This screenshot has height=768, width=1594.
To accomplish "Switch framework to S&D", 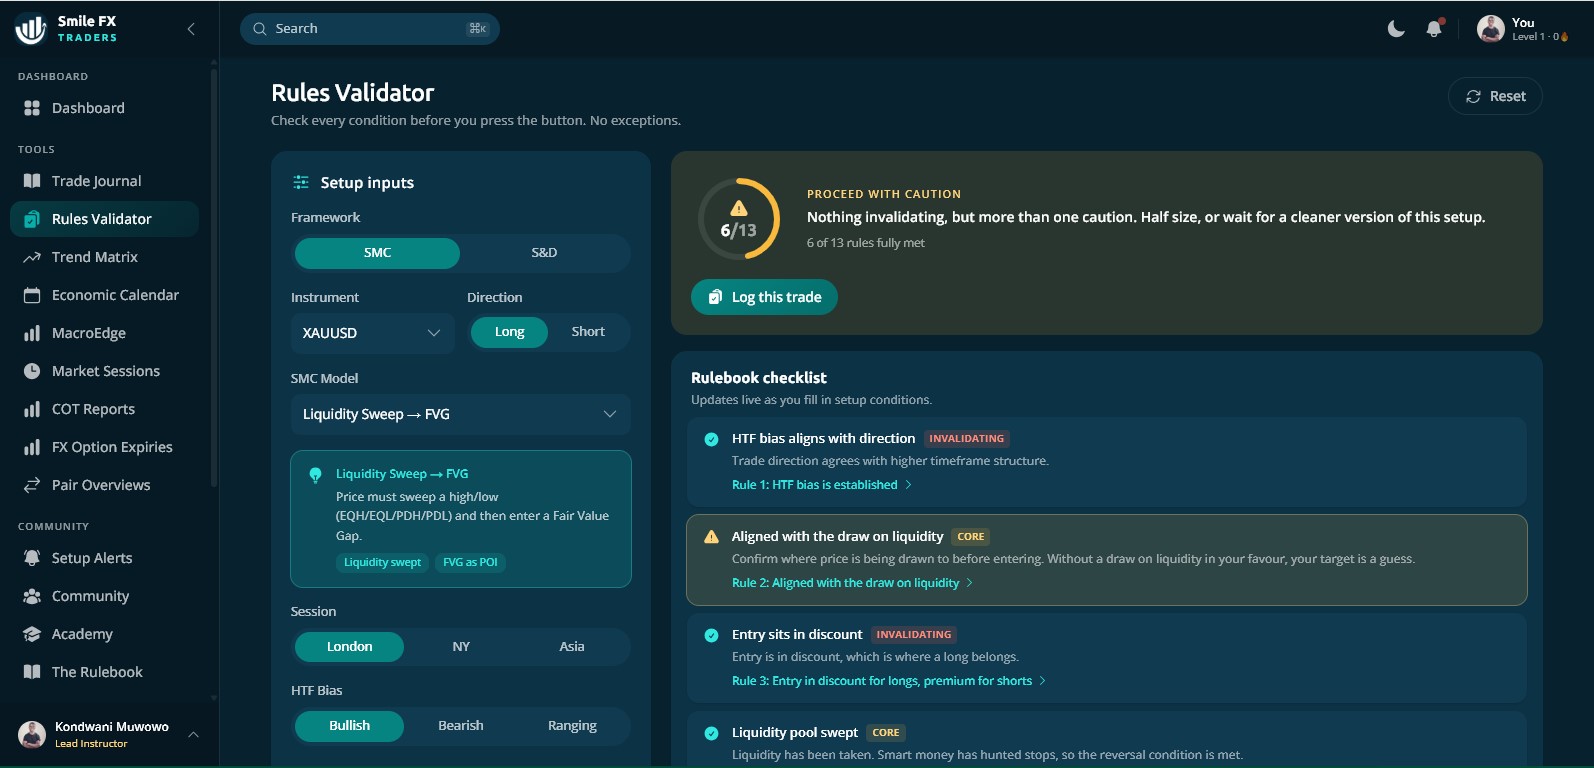I will coord(544,253).
